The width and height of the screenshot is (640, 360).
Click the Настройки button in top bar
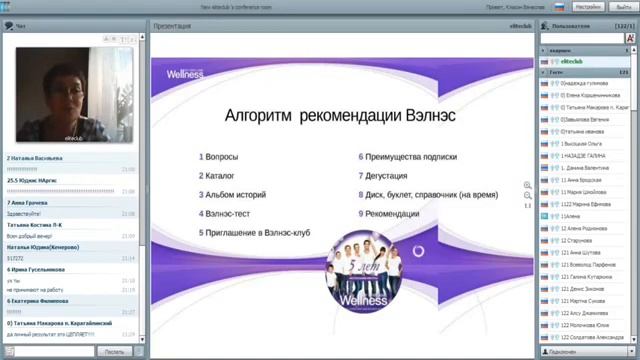click(x=588, y=7)
